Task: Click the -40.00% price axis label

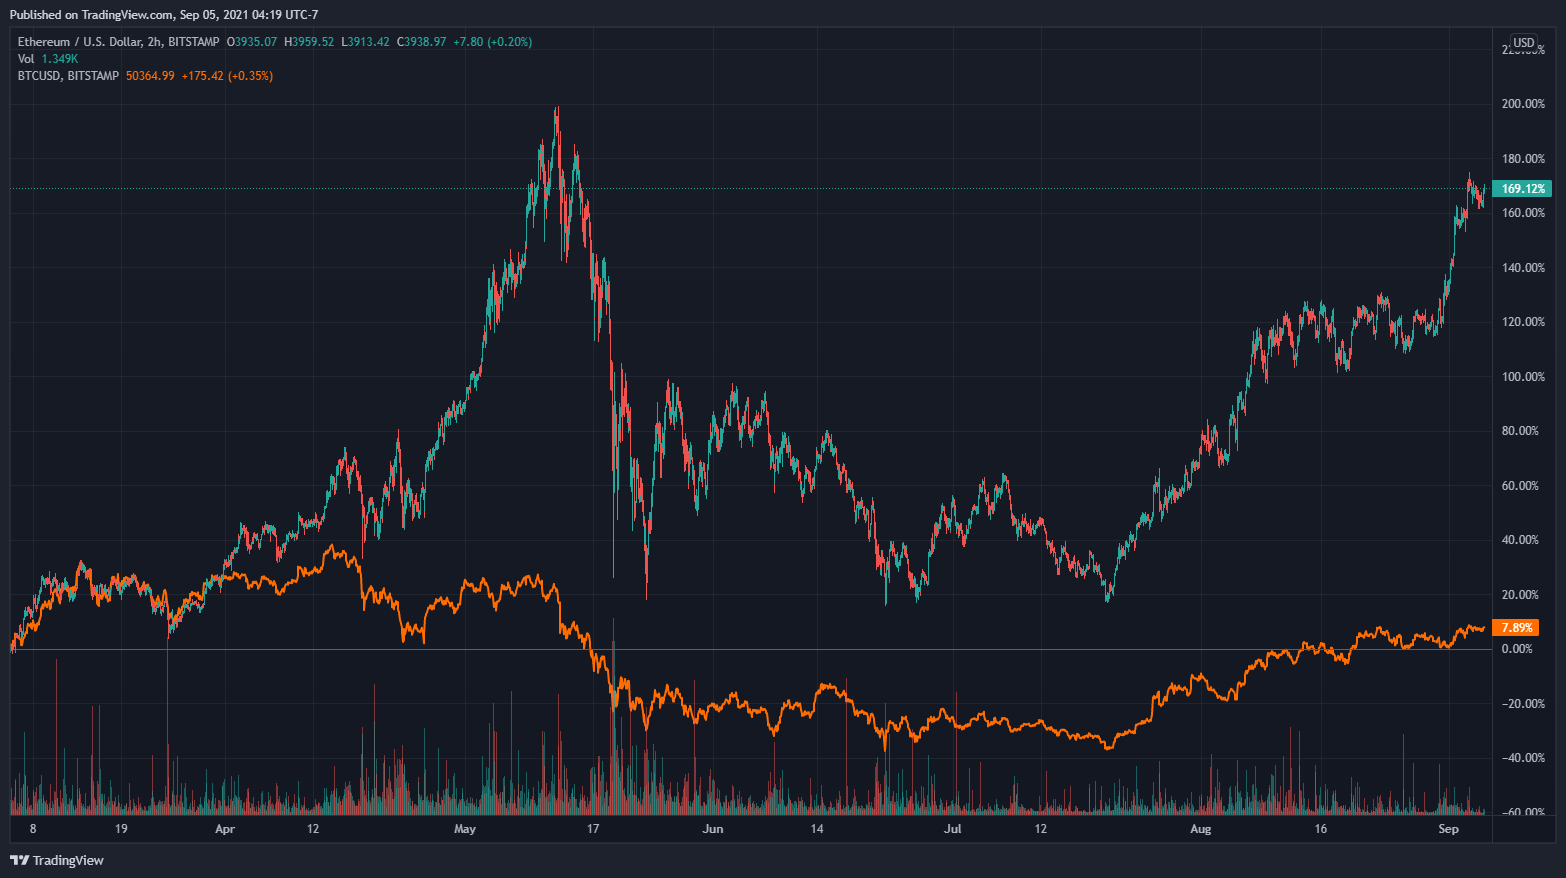Action: click(1522, 758)
